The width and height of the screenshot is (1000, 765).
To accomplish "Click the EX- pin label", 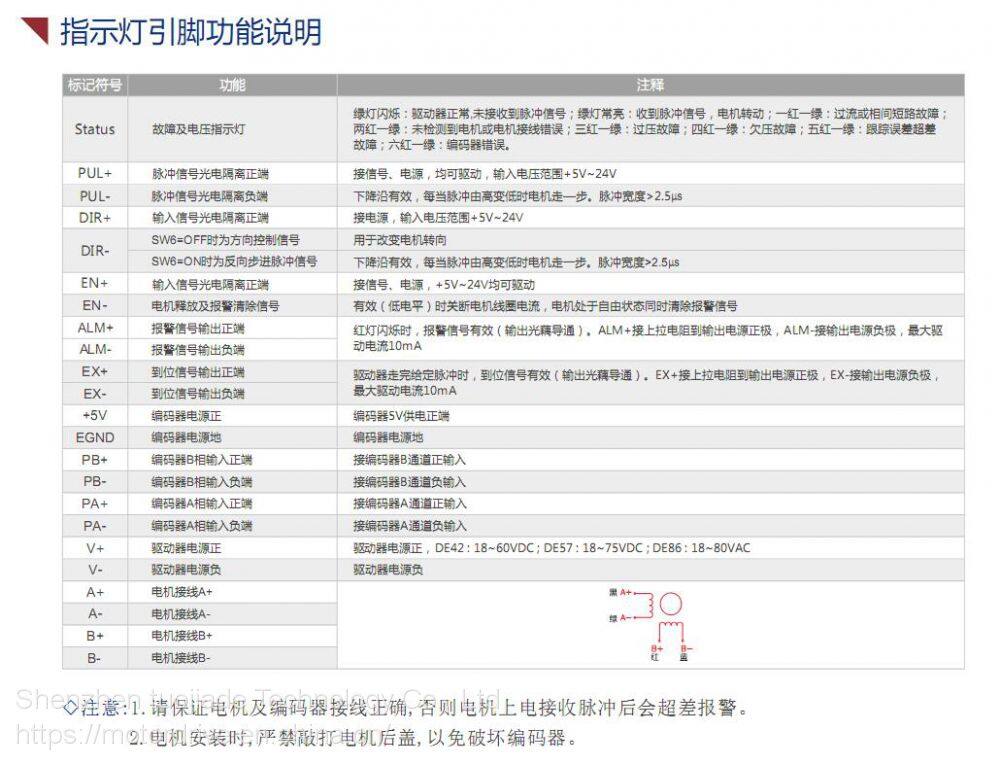I will click(95, 393).
